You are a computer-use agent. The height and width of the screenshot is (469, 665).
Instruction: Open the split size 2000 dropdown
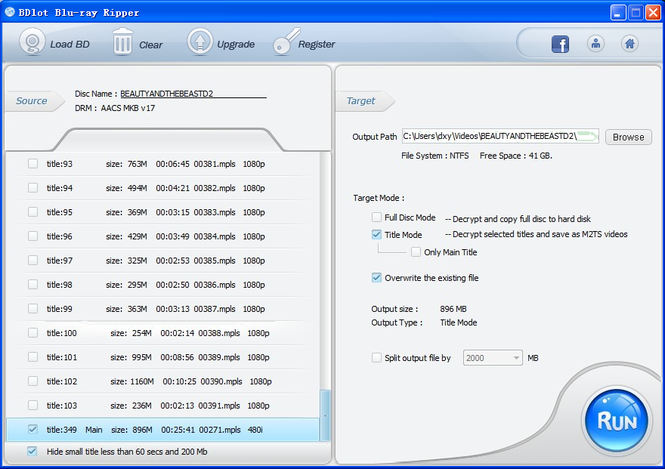pyautogui.click(x=493, y=358)
